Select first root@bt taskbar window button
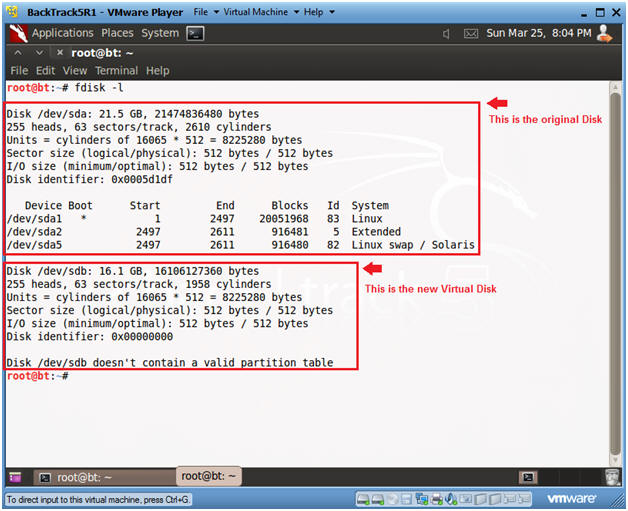Viewport: 628px width, 511px height. pos(105,477)
